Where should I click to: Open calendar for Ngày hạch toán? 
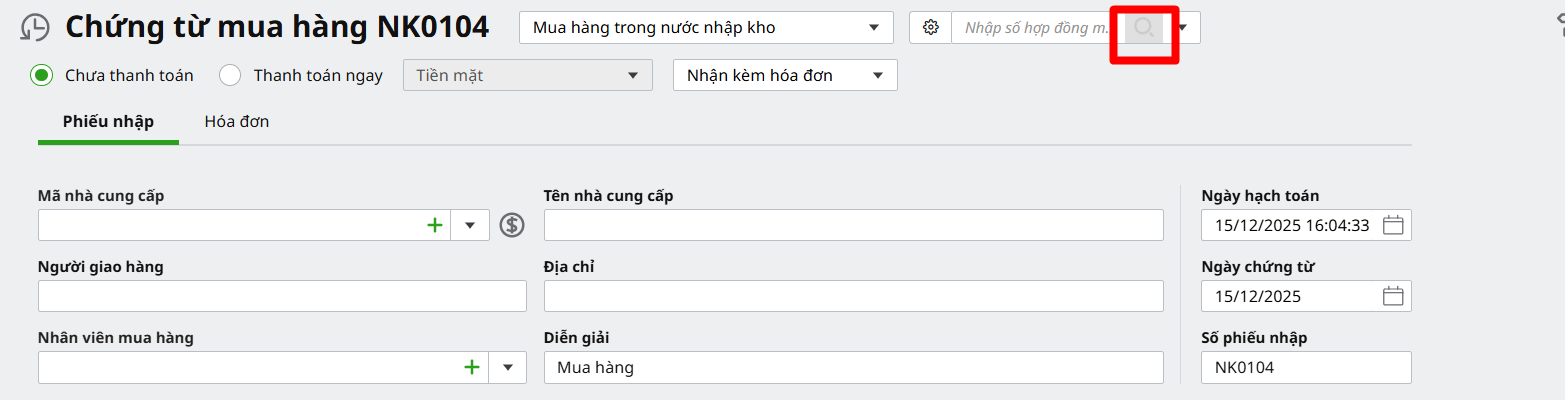pos(1393,225)
